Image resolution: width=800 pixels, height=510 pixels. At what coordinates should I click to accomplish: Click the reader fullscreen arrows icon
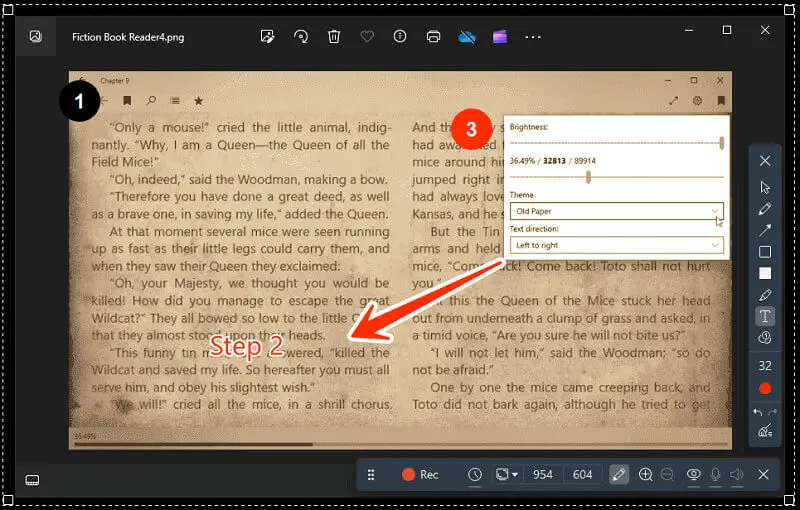pos(673,101)
